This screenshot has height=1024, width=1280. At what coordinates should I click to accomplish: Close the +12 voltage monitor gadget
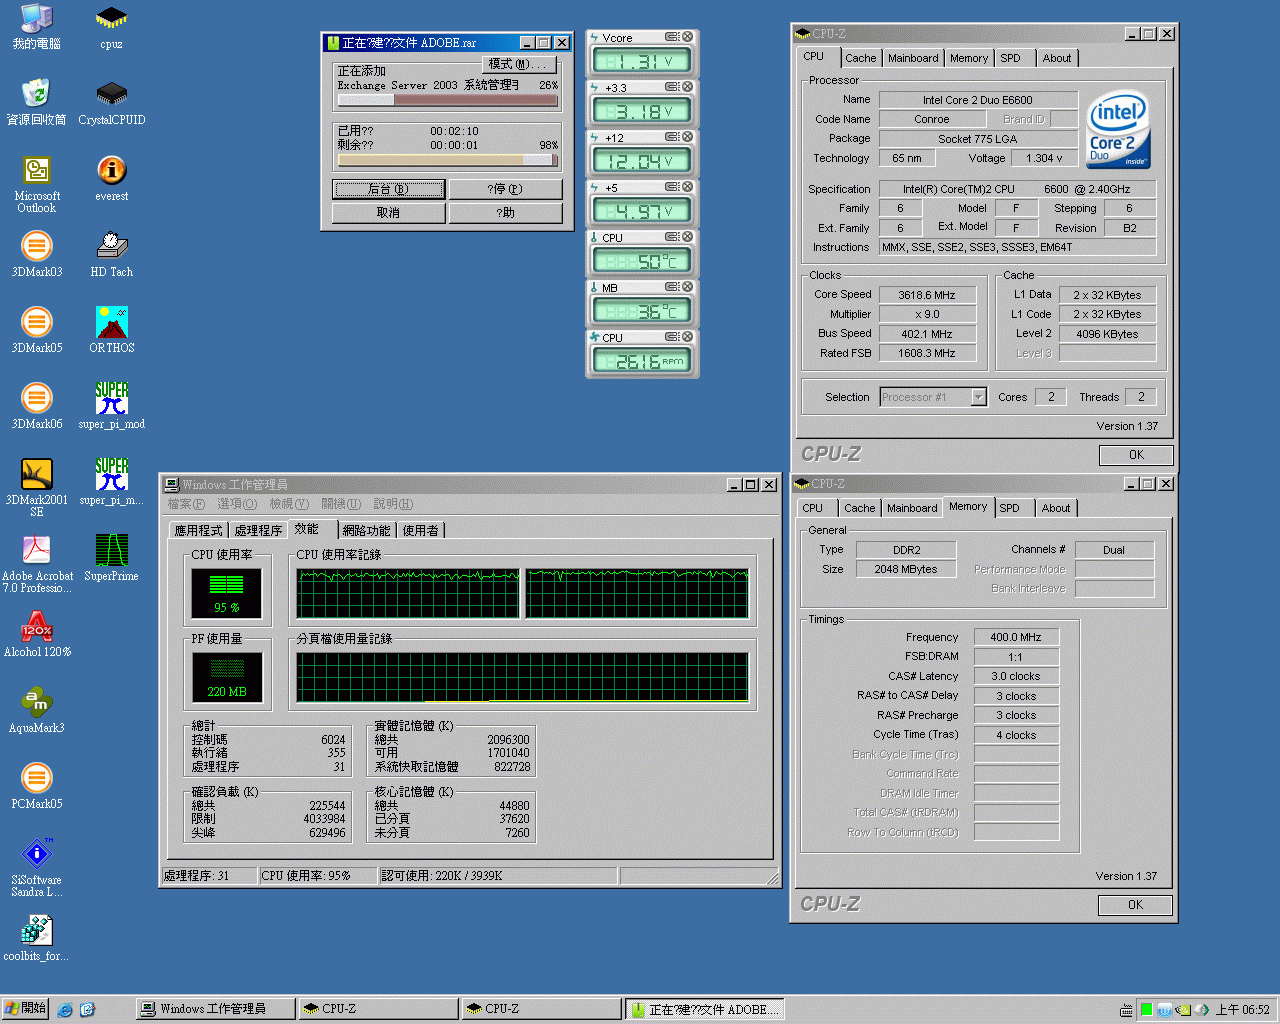(x=687, y=137)
